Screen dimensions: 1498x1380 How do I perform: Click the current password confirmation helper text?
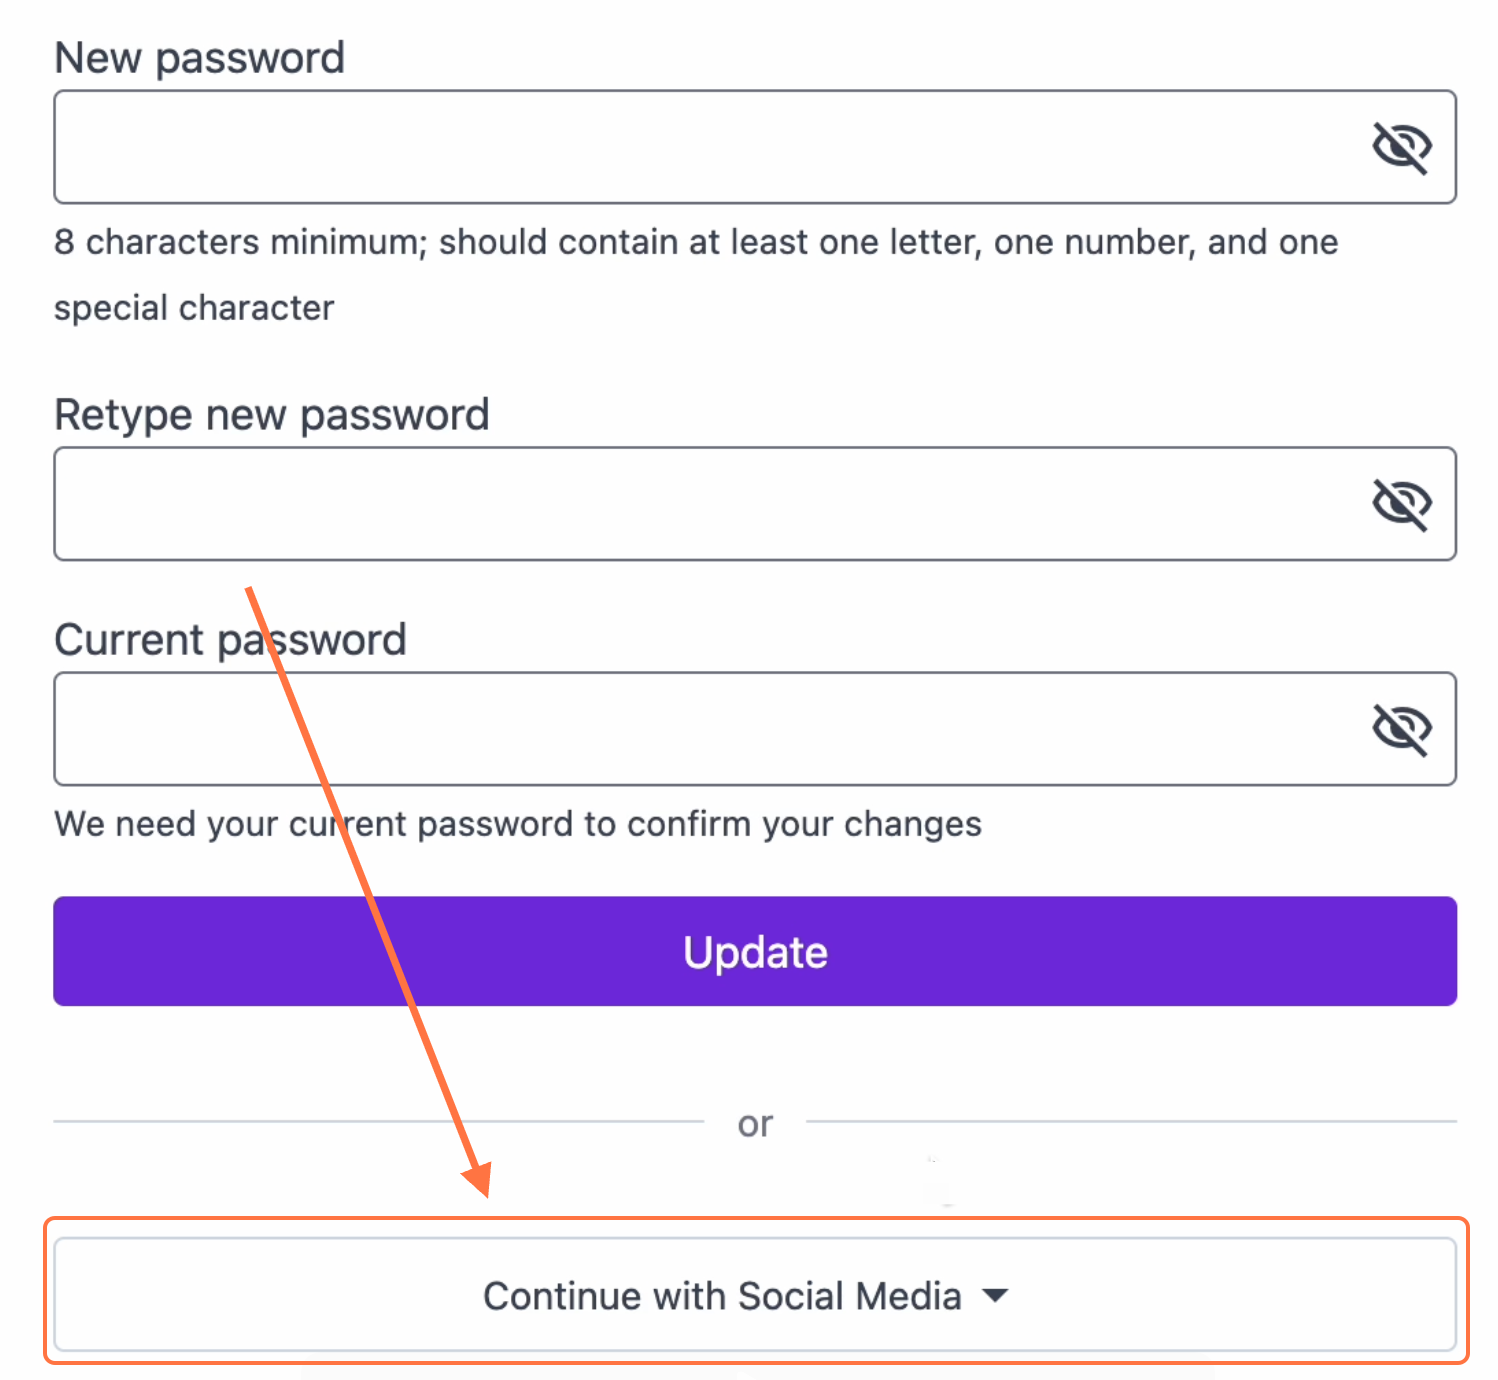tap(518, 824)
